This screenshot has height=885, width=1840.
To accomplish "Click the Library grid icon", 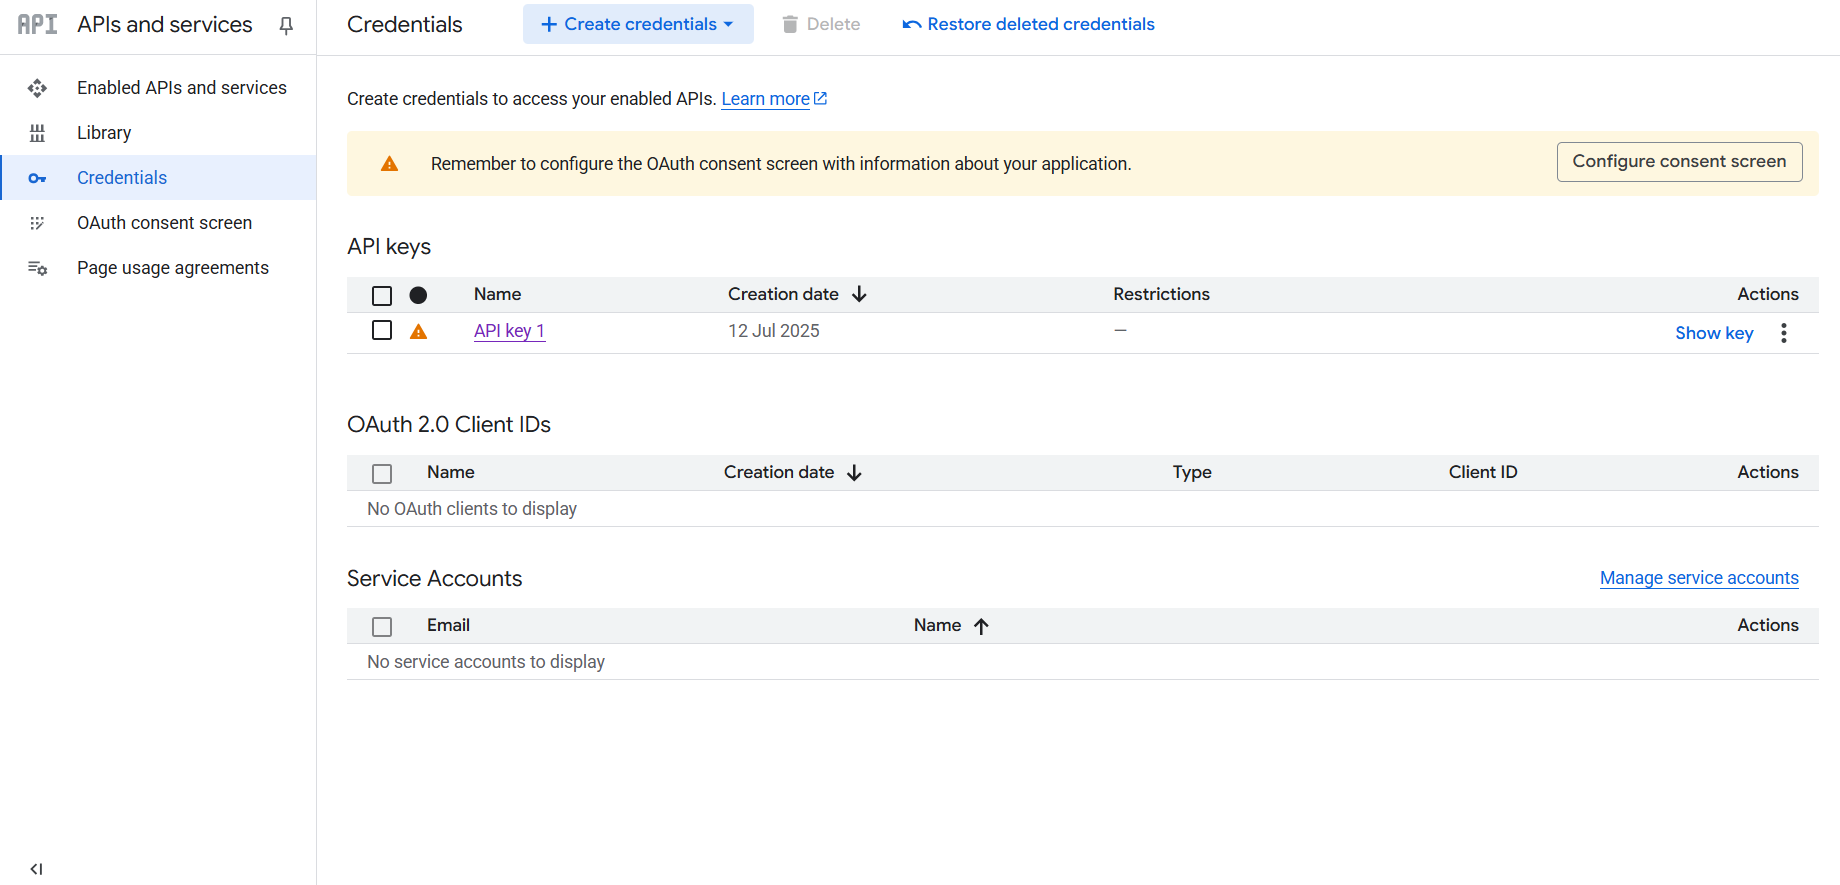I will point(37,133).
